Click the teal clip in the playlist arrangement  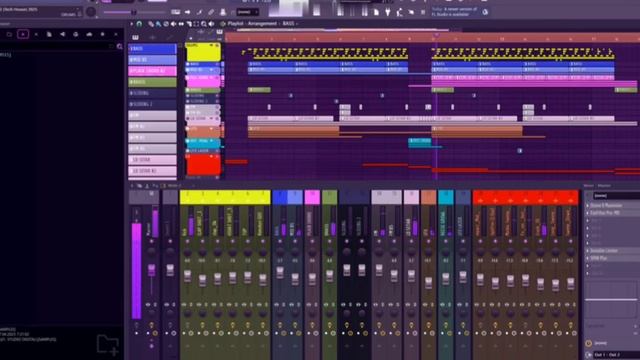(420, 142)
